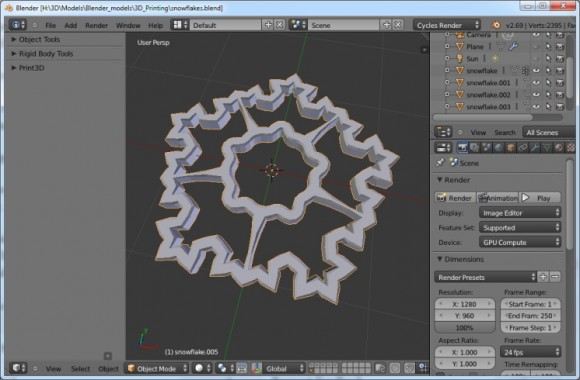This screenshot has width=580, height=380.
Task: Open the Render Layers properties tab icon
Action: point(474,148)
